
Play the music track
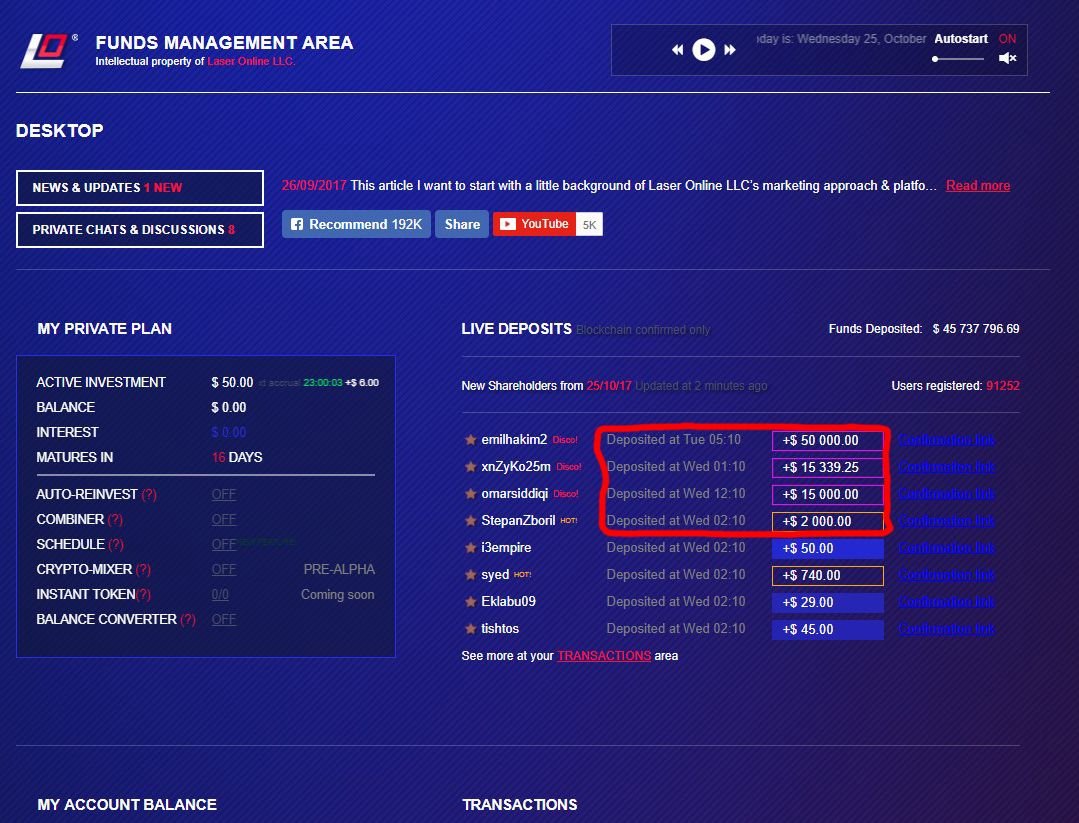tap(703, 50)
